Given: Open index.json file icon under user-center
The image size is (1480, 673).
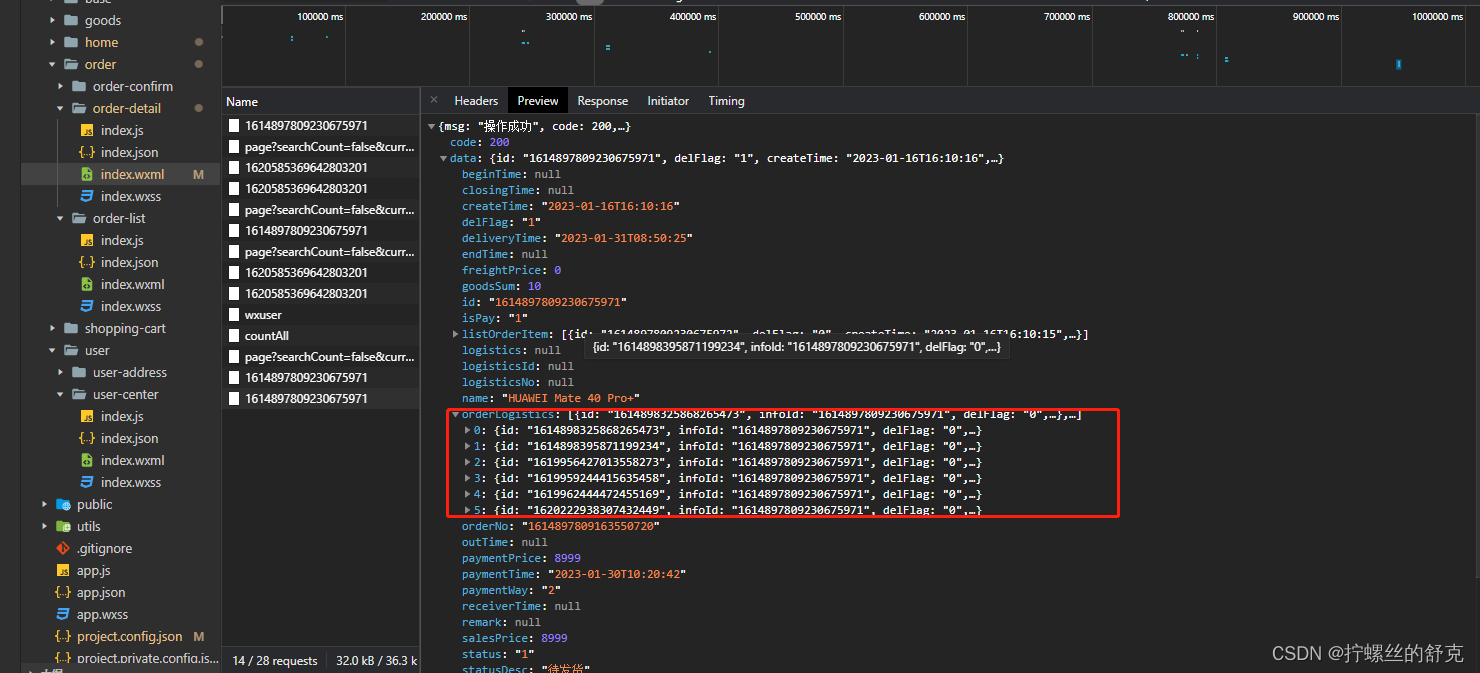Looking at the screenshot, I should pyautogui.click(x=87, y=438).
